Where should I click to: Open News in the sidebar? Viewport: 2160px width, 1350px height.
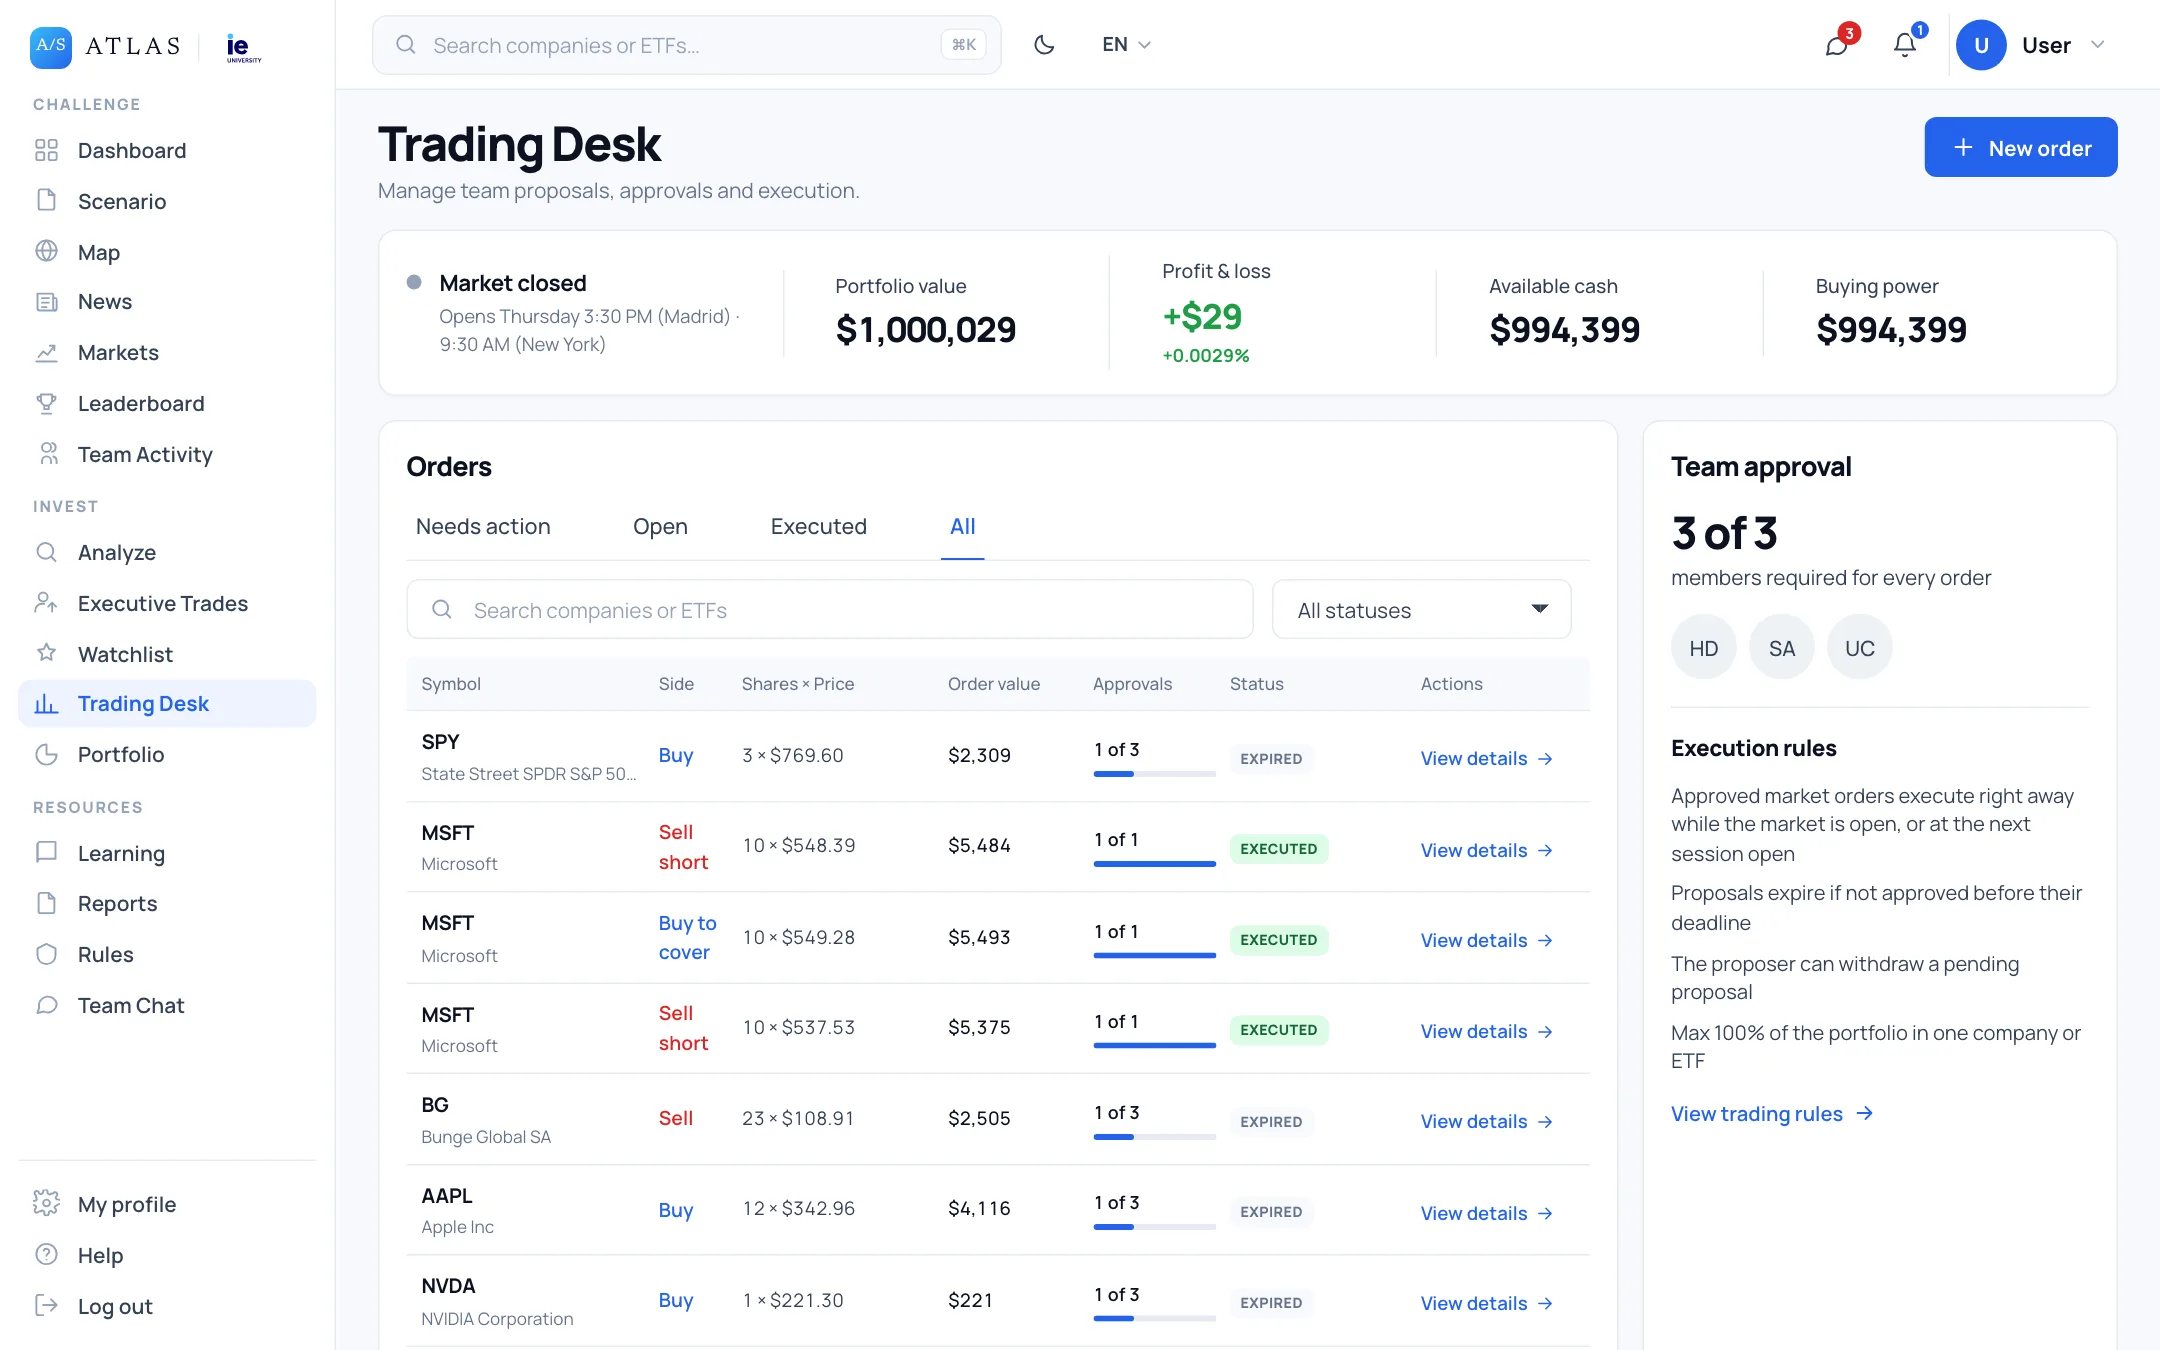pos(167,301)
